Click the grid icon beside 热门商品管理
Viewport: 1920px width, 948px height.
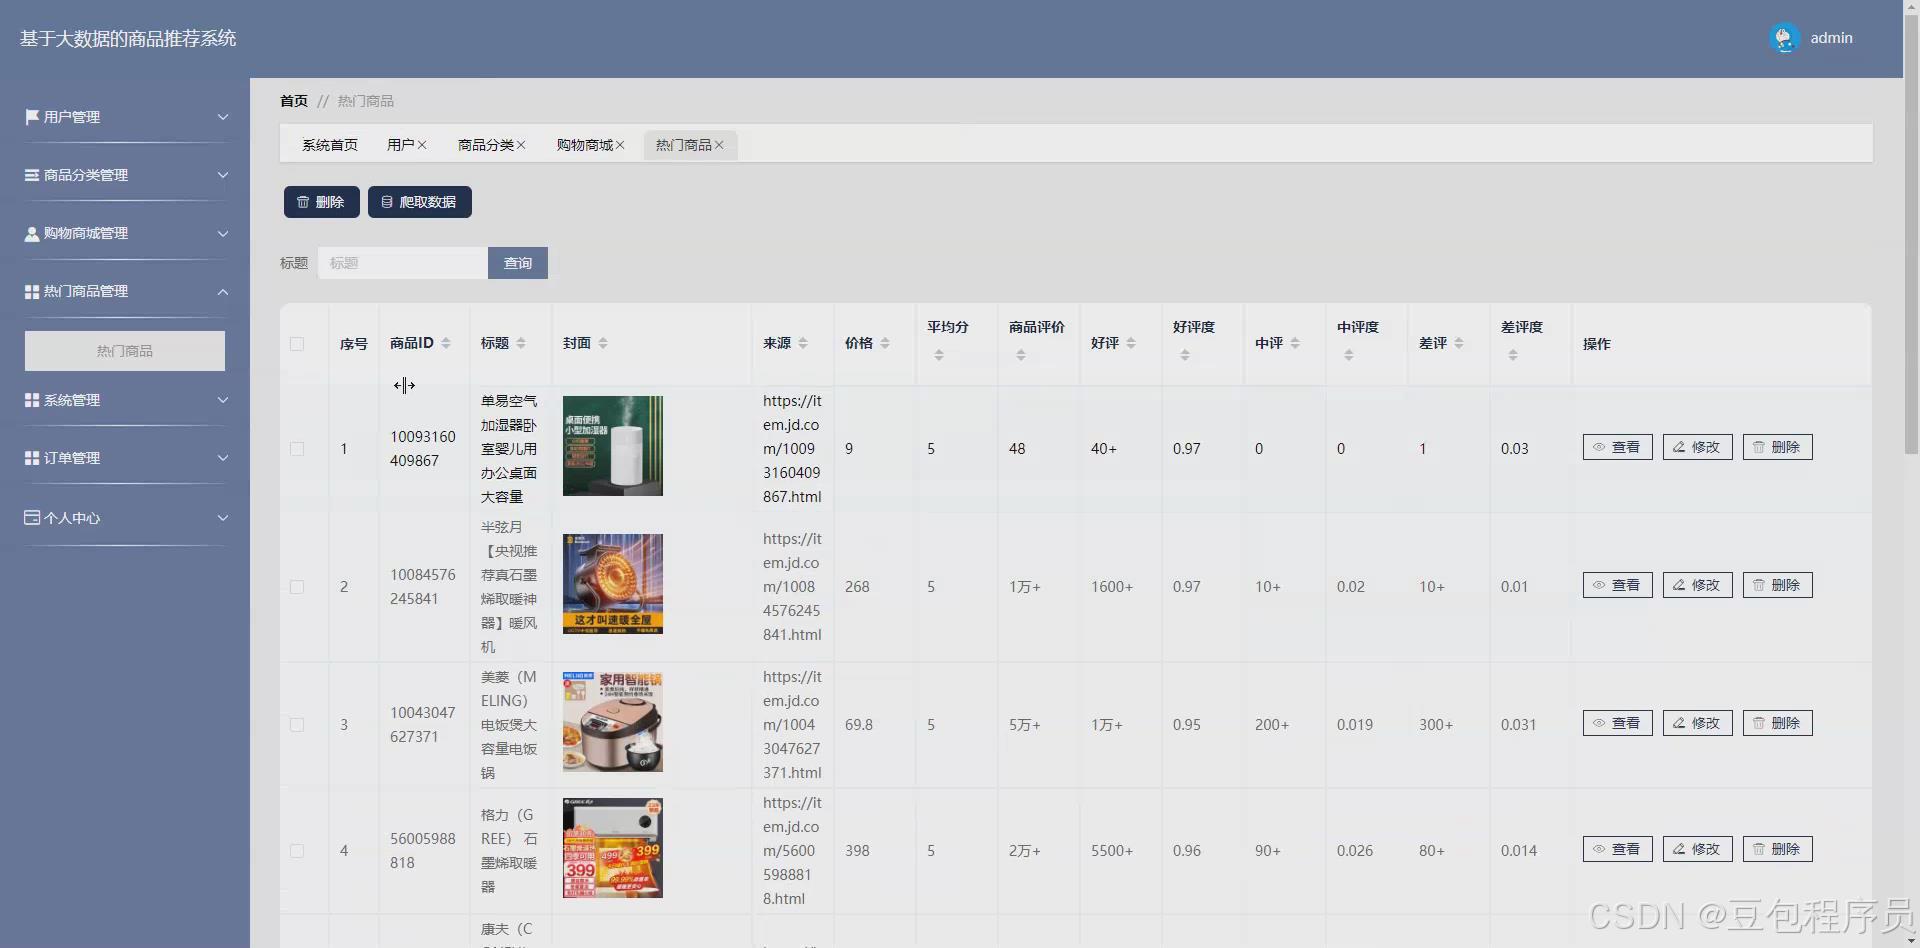(x=32, y=291)
